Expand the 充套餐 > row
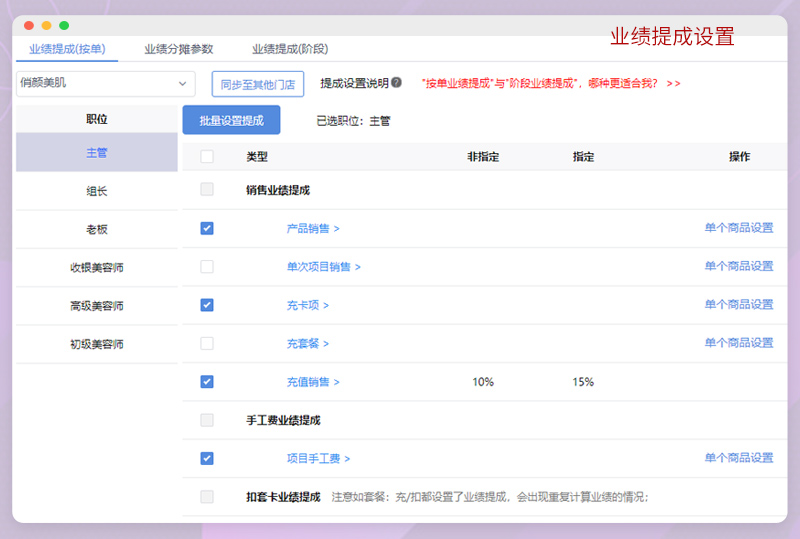This screenshot has width=800, height=539. (x=308, y=344)
